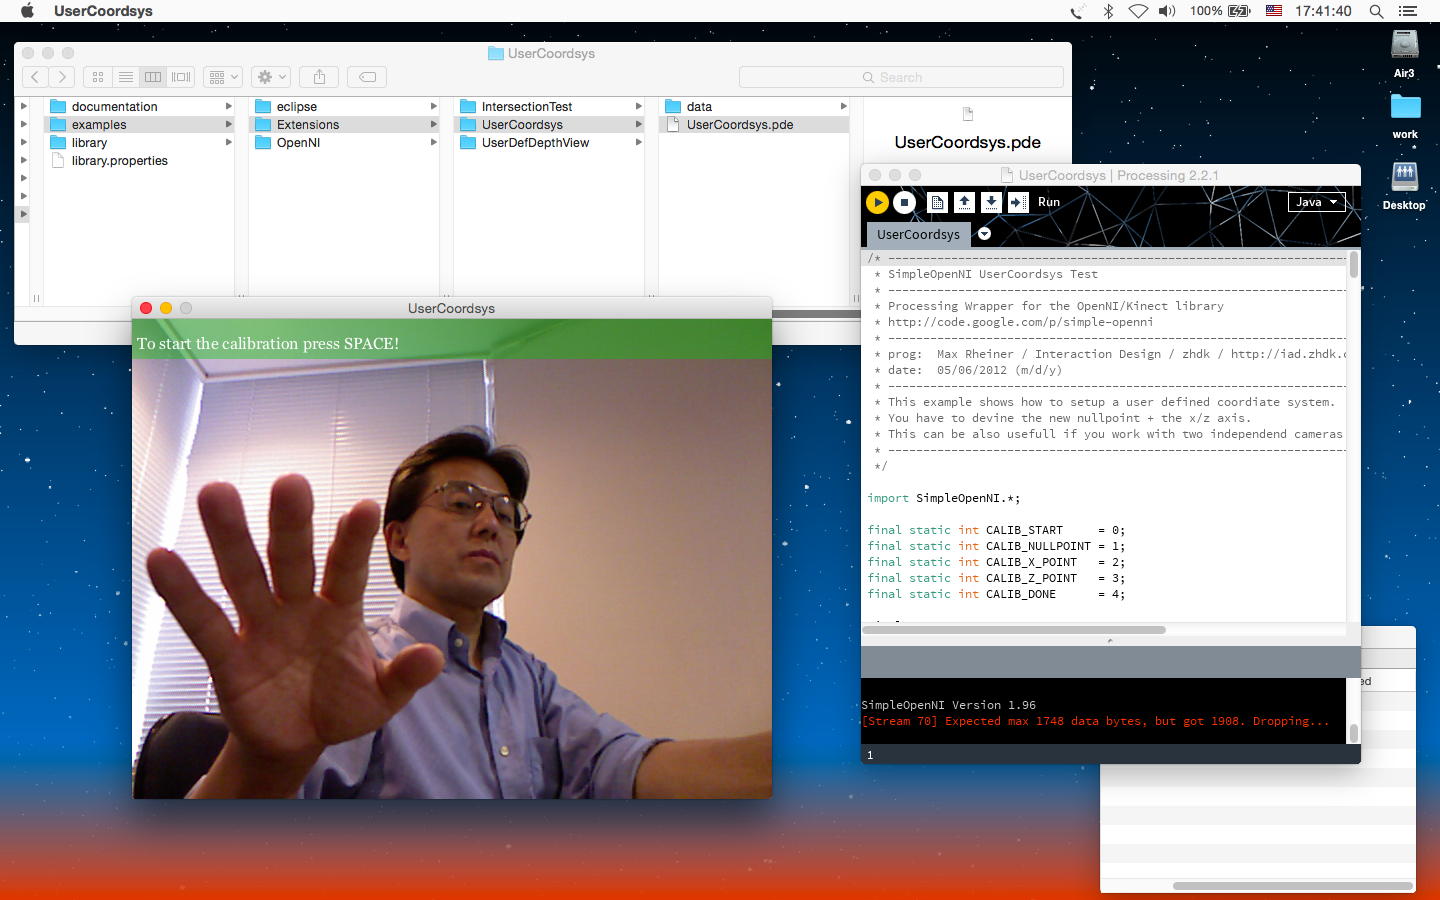
Task: Click the UserCoordsys.pde preview document icon
Action: pos(967,114)
